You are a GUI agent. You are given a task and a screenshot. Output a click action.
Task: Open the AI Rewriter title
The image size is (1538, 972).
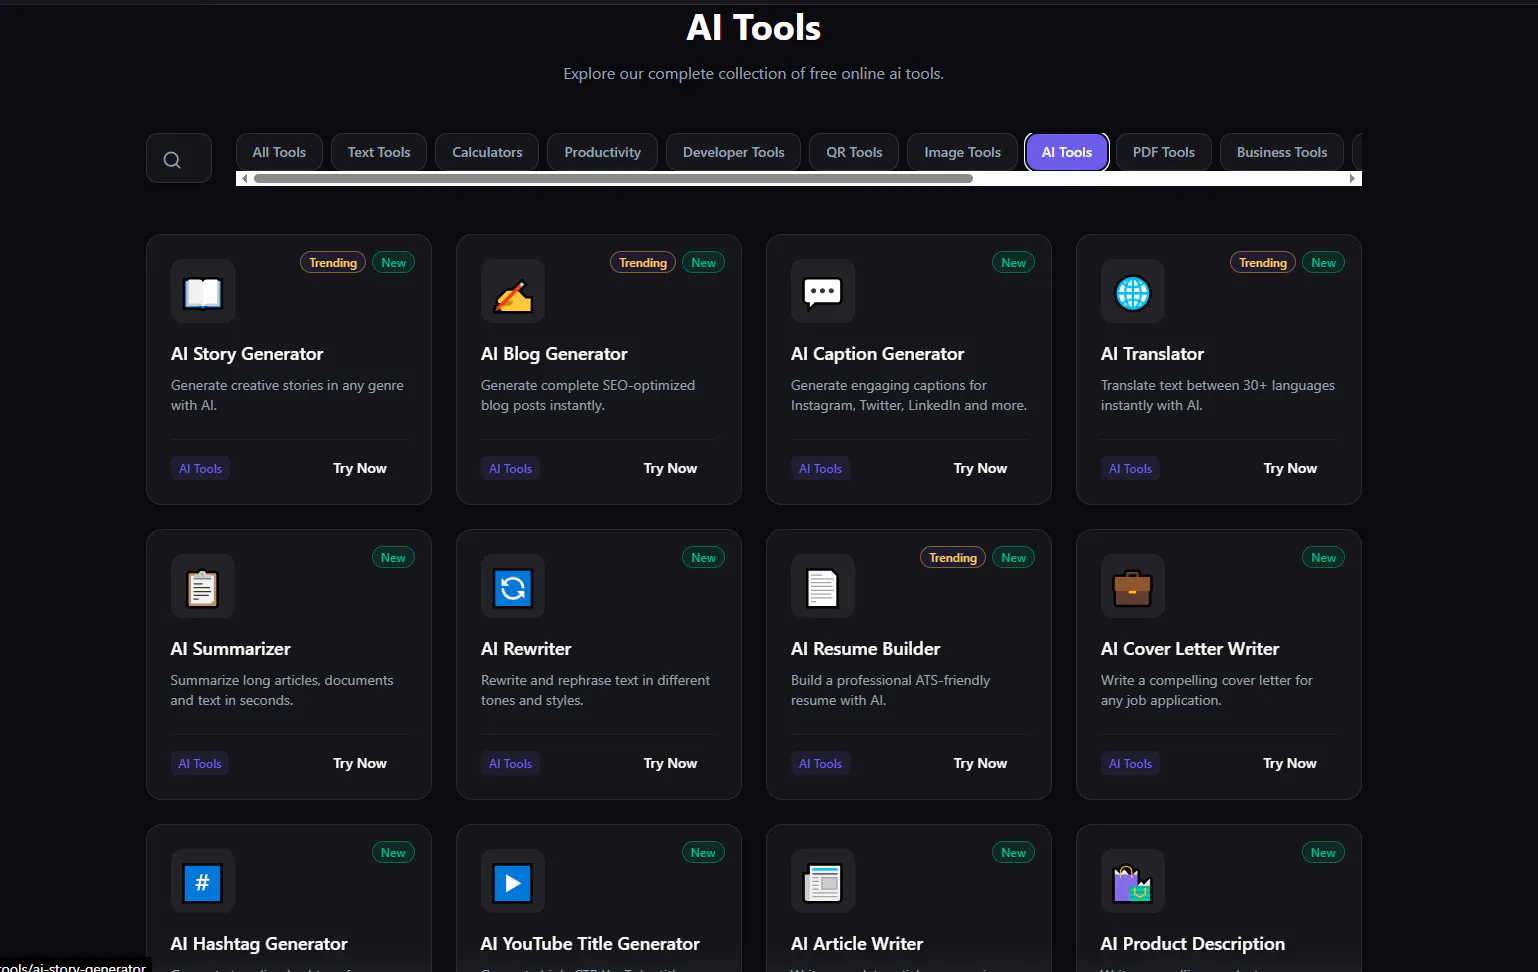click(526, 649)
